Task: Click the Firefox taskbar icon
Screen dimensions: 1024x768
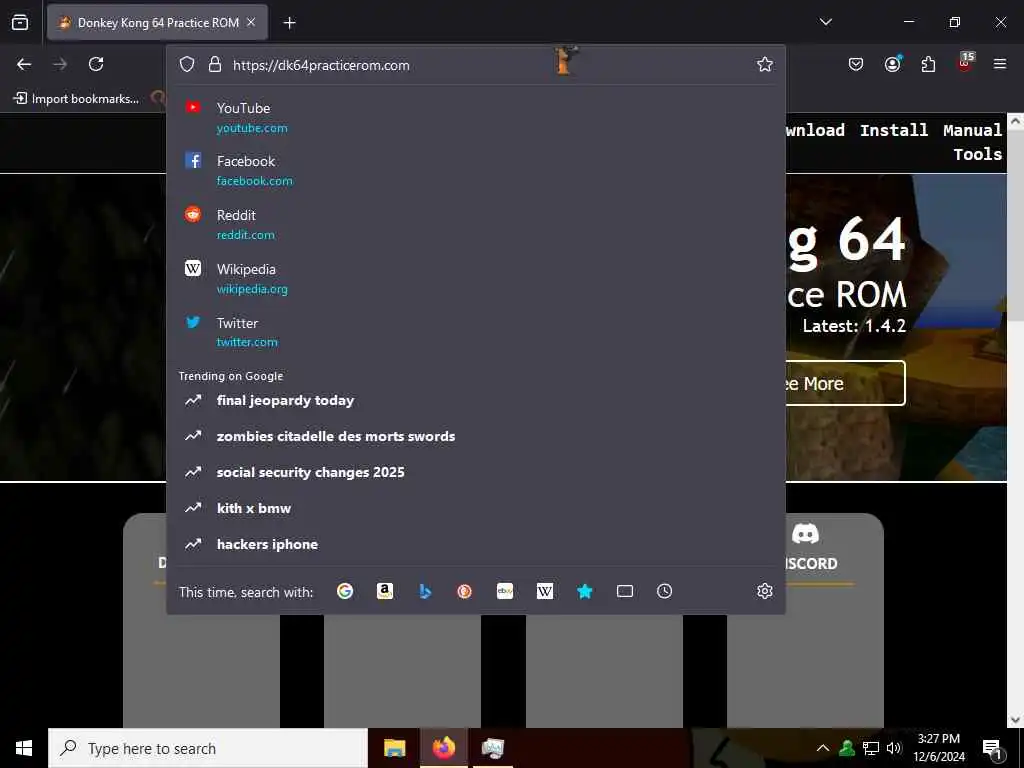Action: pos(443,748)
